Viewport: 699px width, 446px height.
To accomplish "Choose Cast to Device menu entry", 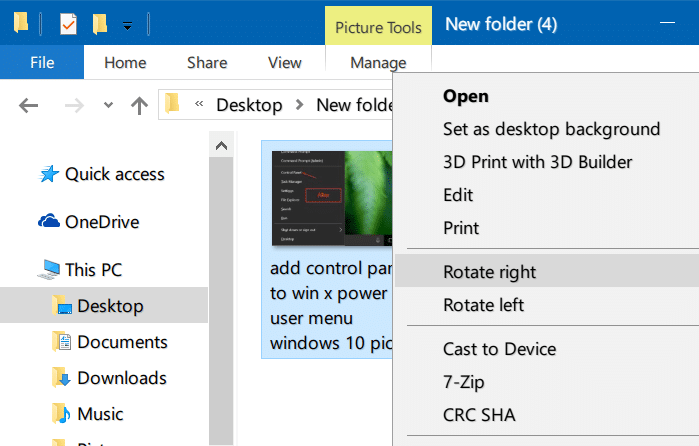I will click(x=499, y=349).
